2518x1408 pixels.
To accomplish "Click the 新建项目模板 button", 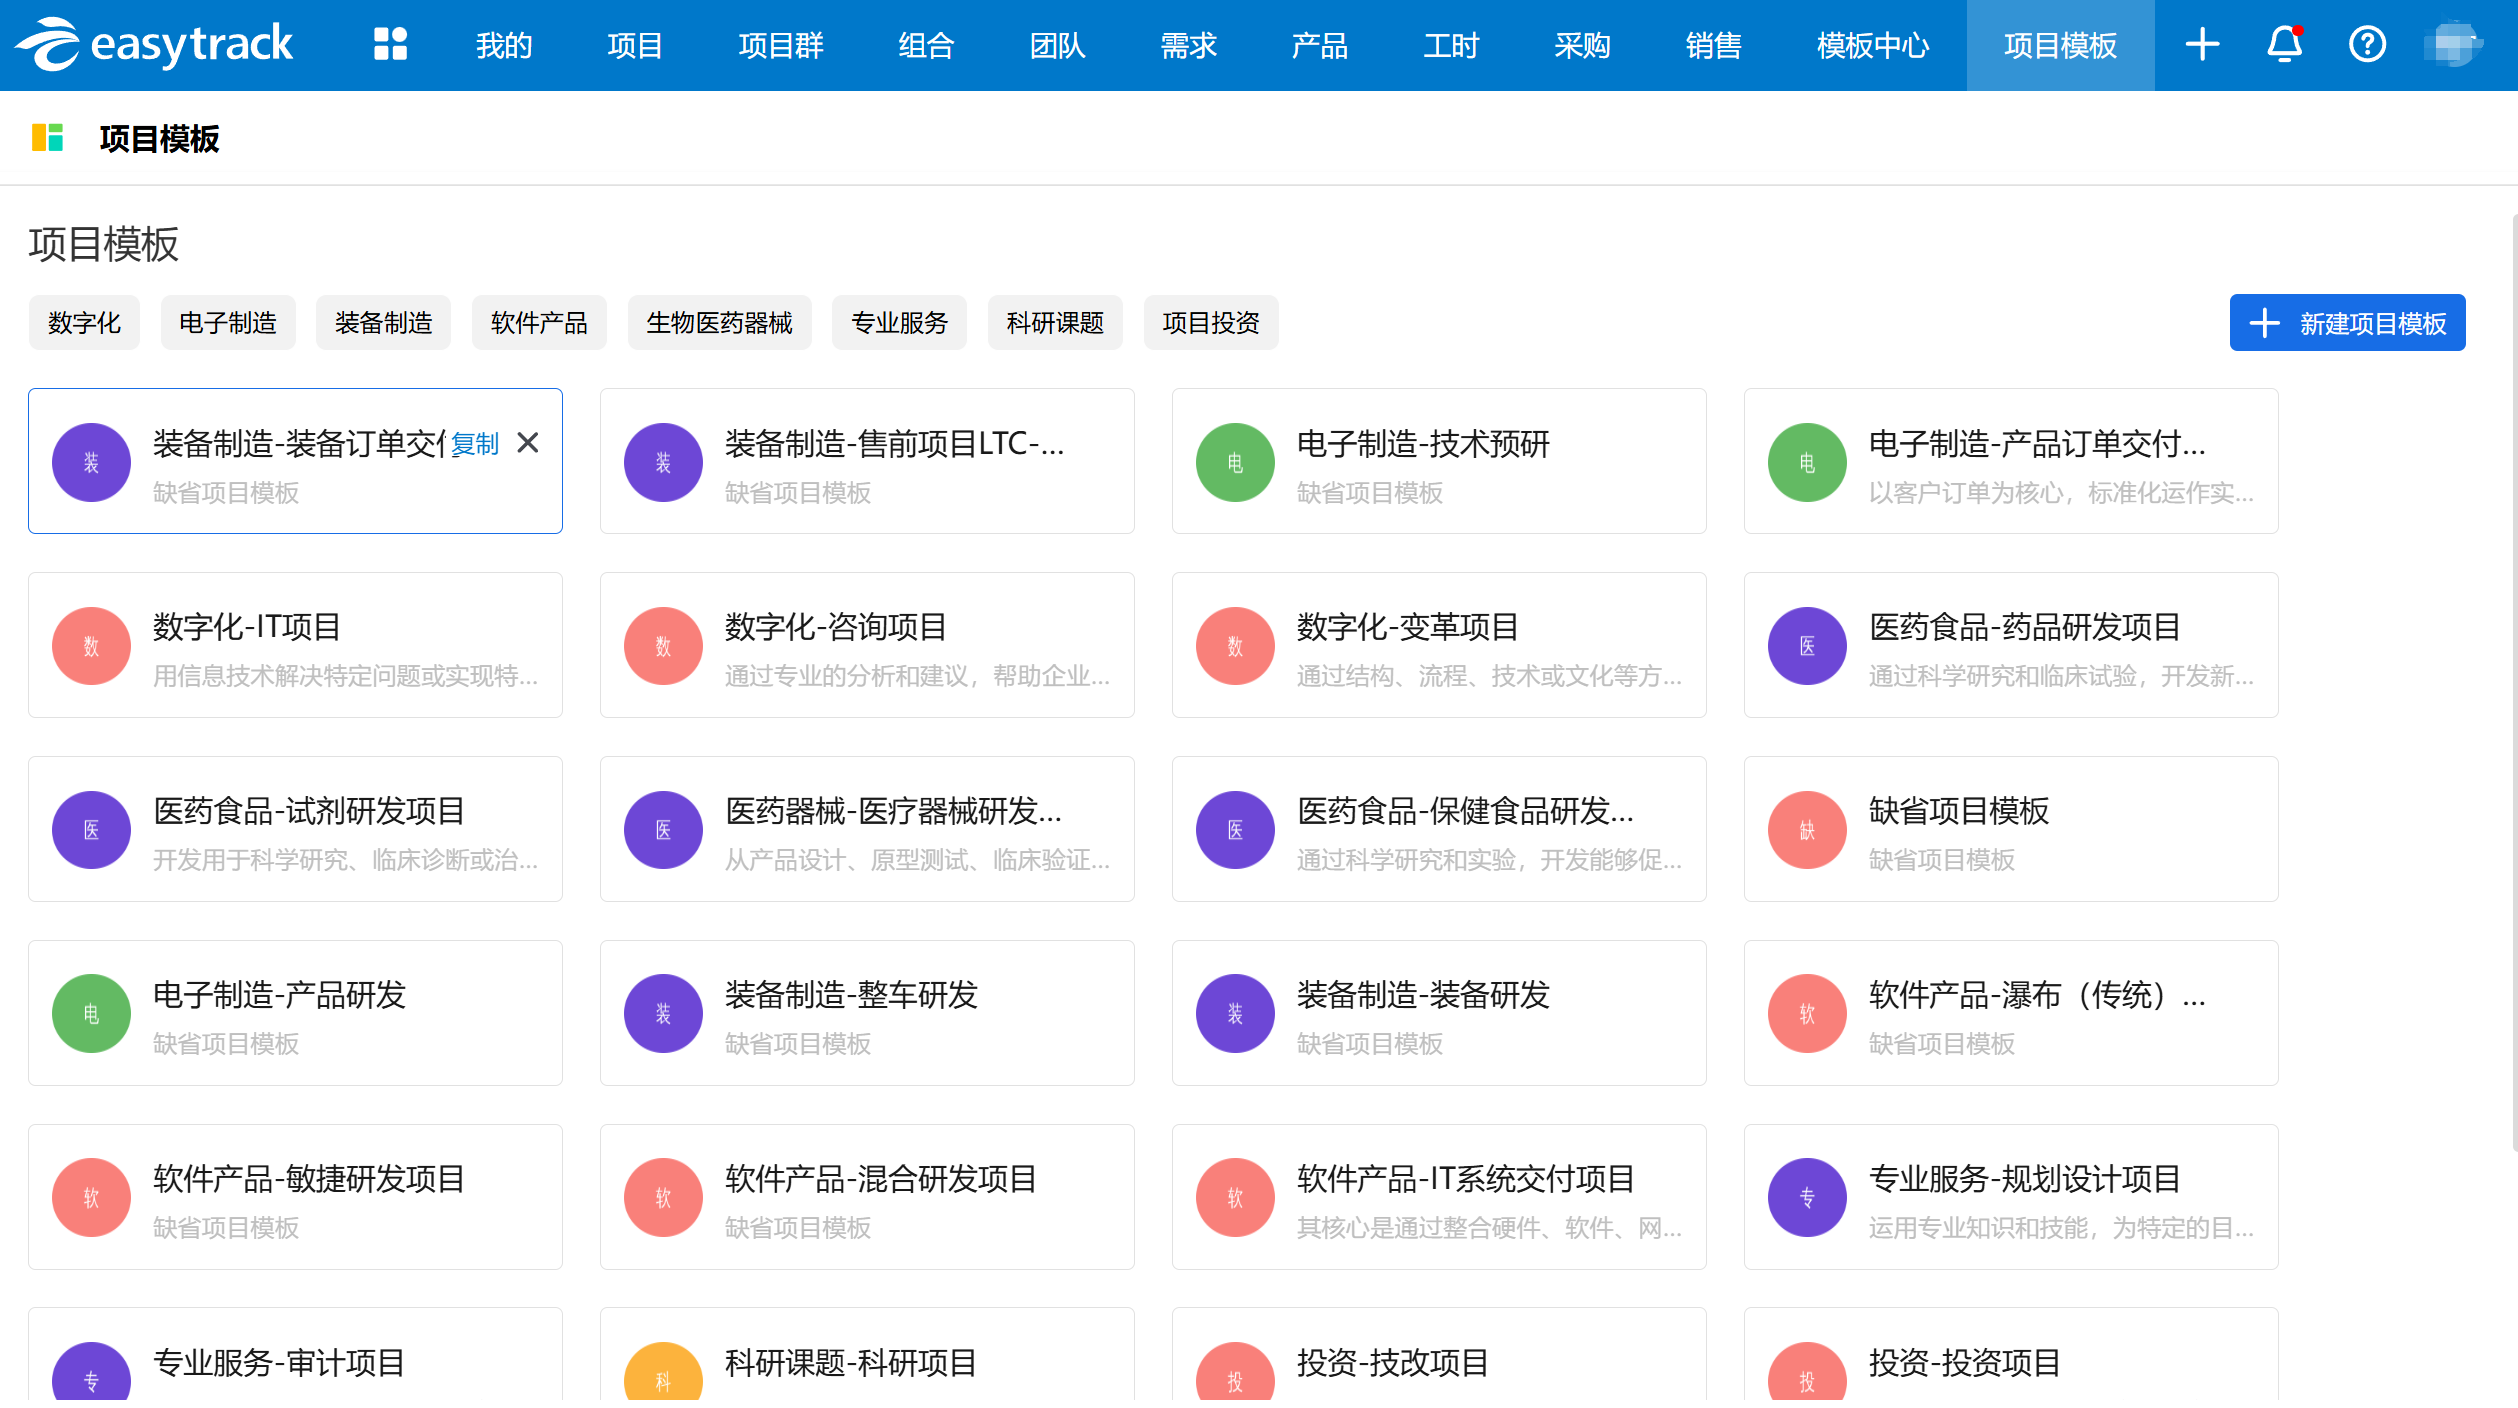I will point(2347,323).
